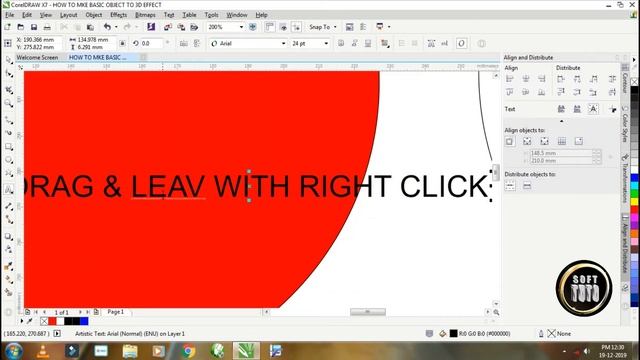Select the Rectangle tool

pyautogui.click(x=9, y=147)
